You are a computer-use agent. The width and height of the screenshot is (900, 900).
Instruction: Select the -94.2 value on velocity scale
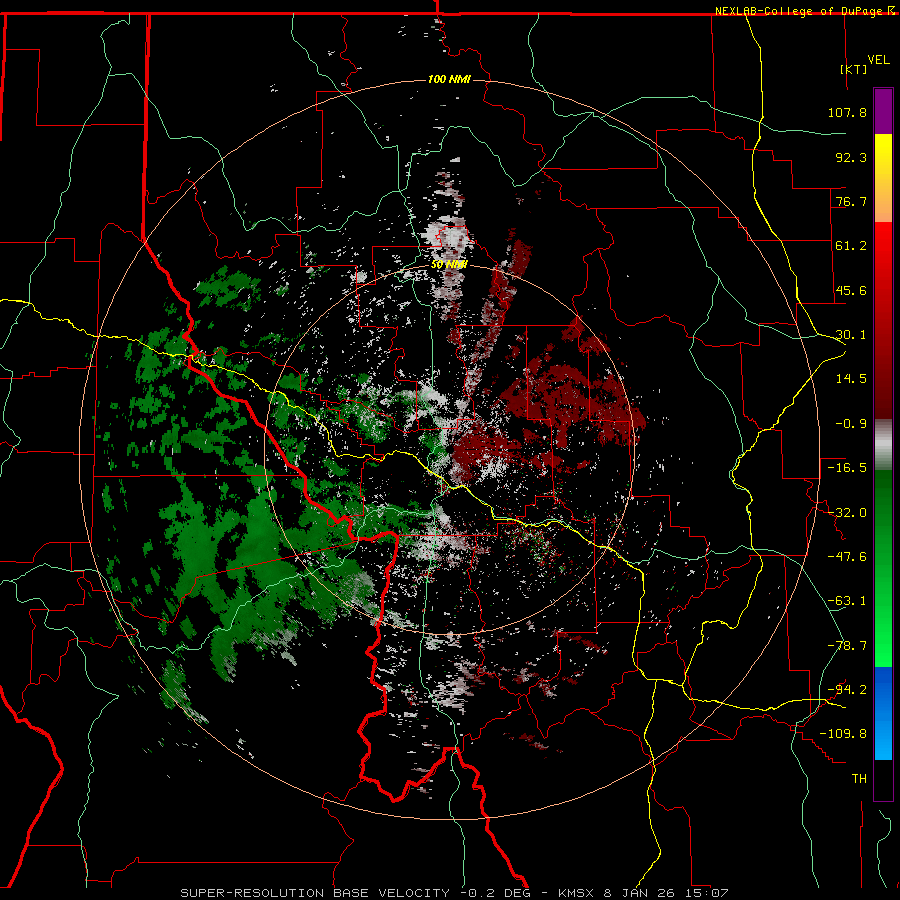click(847, 690)
